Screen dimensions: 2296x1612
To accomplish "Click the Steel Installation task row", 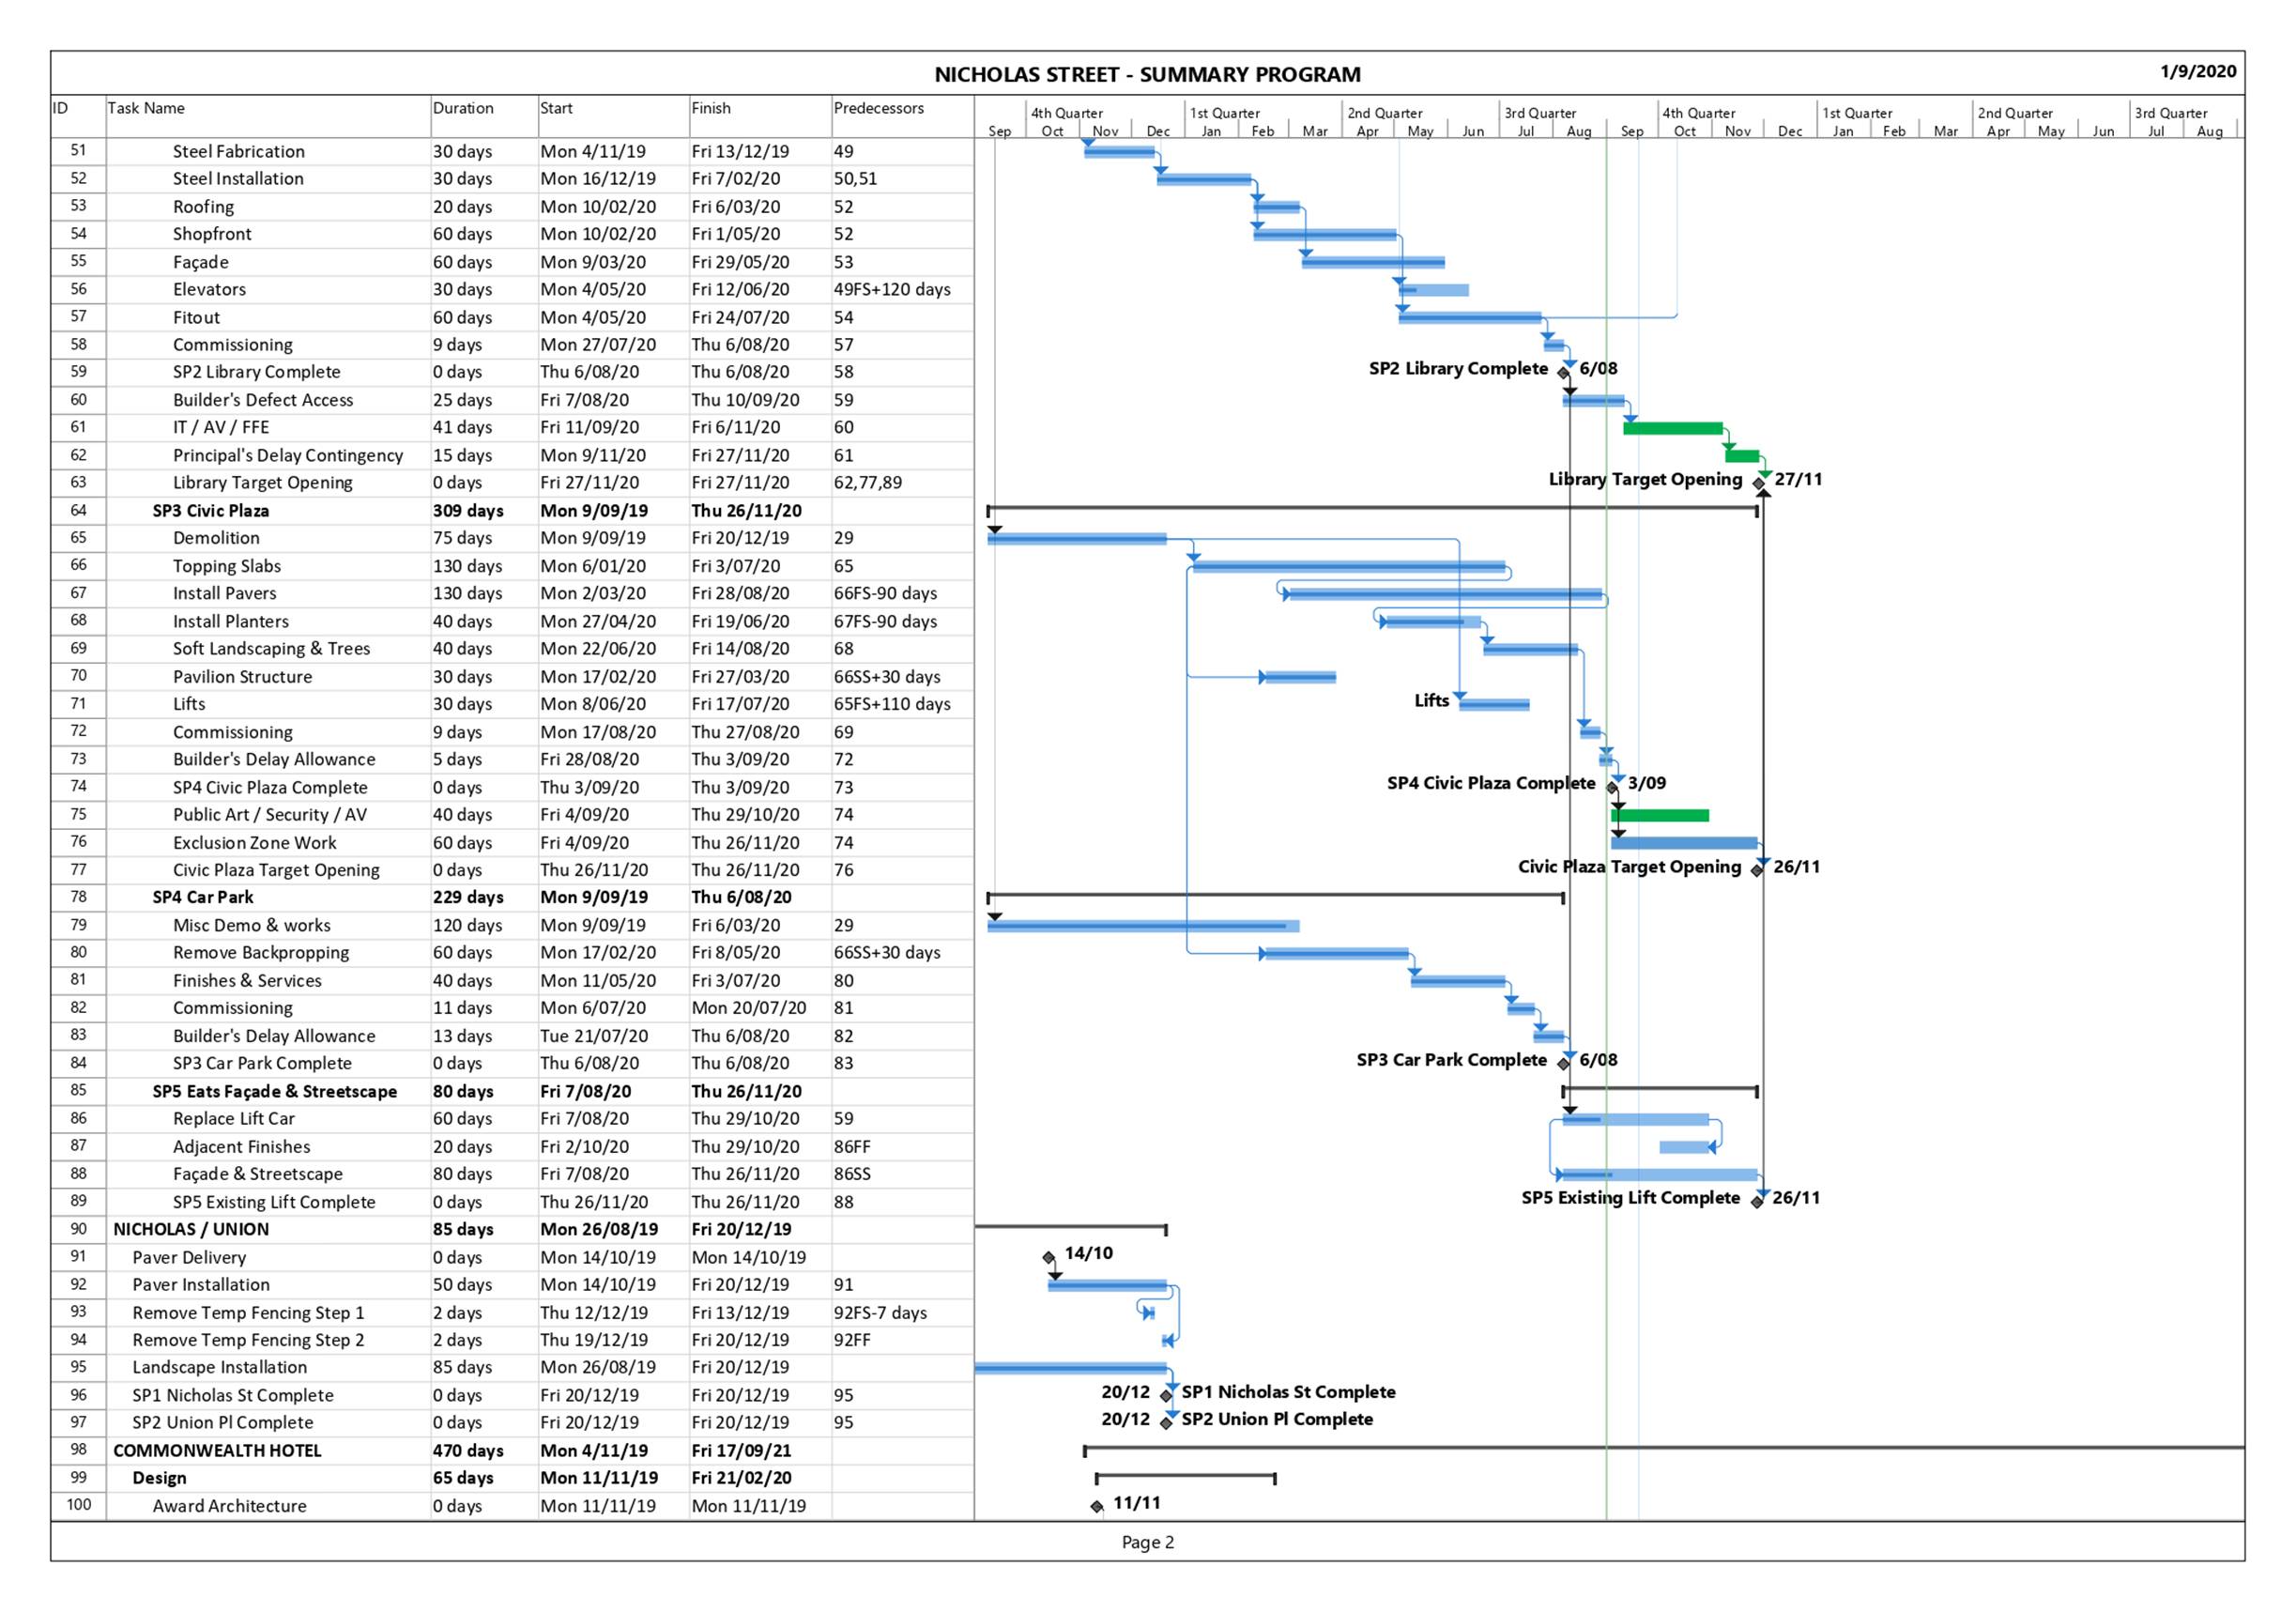I will click(x=512, y=179).
